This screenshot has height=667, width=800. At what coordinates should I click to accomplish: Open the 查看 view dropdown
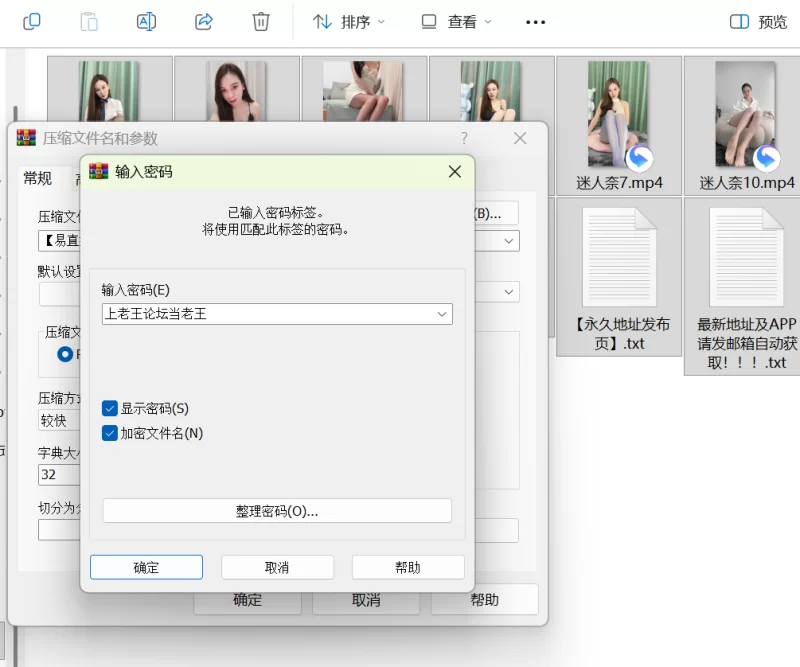pyautogui.click(x=456, y=22)
